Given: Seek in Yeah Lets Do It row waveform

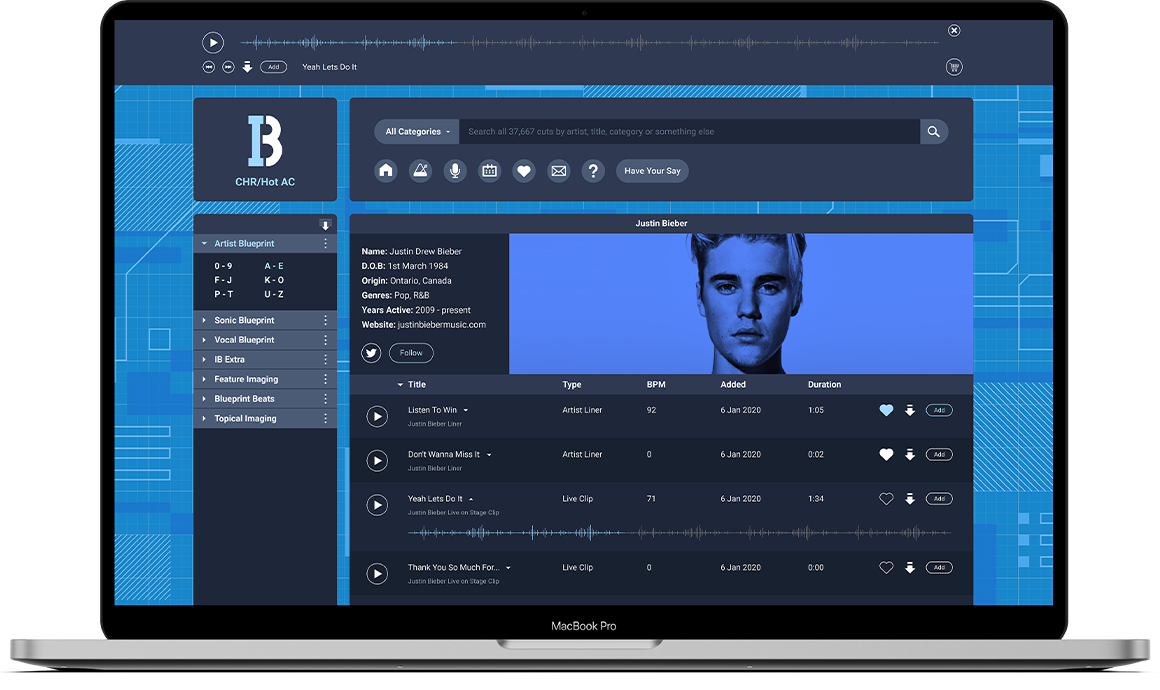Looking at the screenshot, I should (680, 532).
